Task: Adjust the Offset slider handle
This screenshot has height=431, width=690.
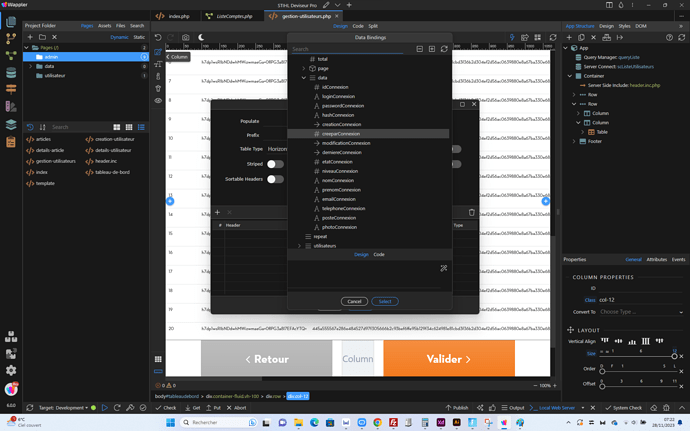Action: coord(602,386)
